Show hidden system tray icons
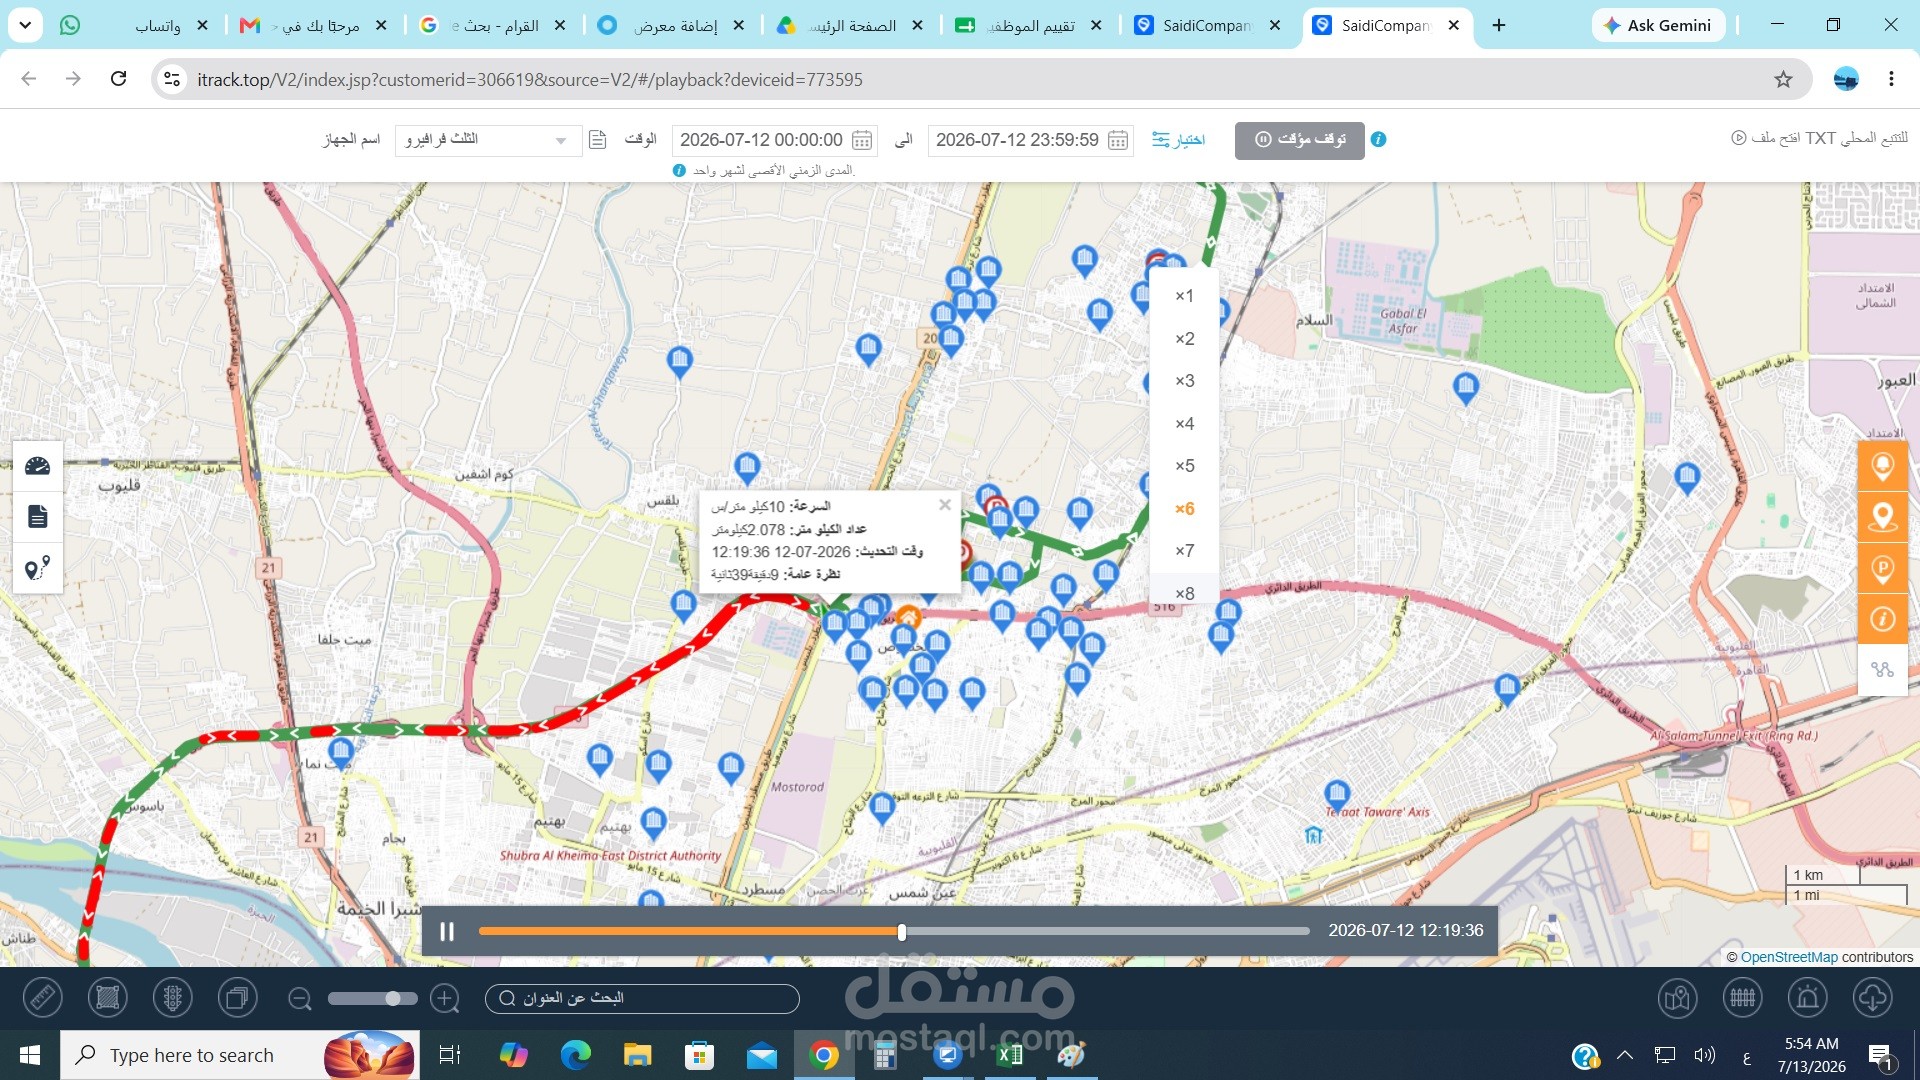 coord(1625,1055)
